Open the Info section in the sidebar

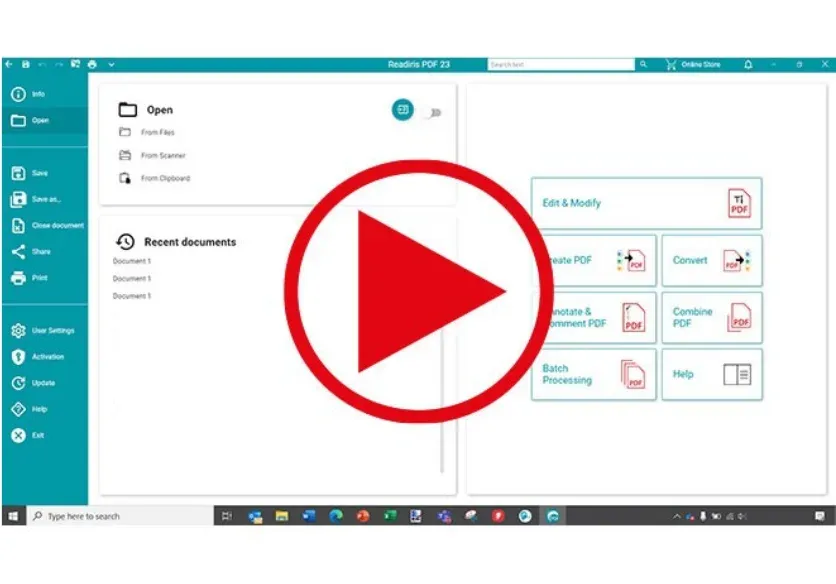(x=45, y=94)
